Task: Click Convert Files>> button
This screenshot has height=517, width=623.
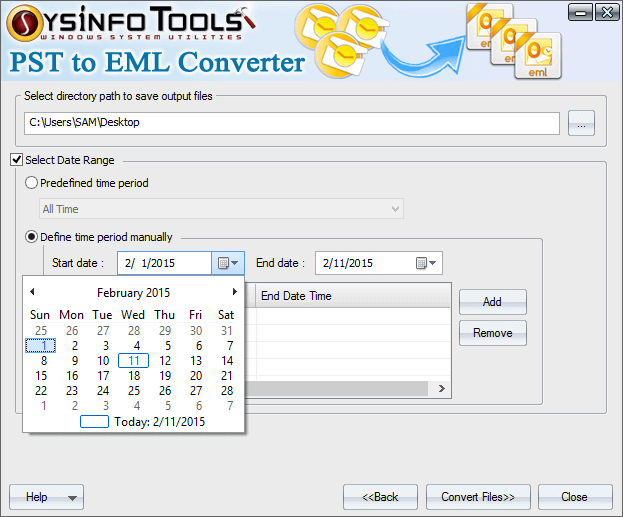Action: pyautogui.click(x=478, y=497)
